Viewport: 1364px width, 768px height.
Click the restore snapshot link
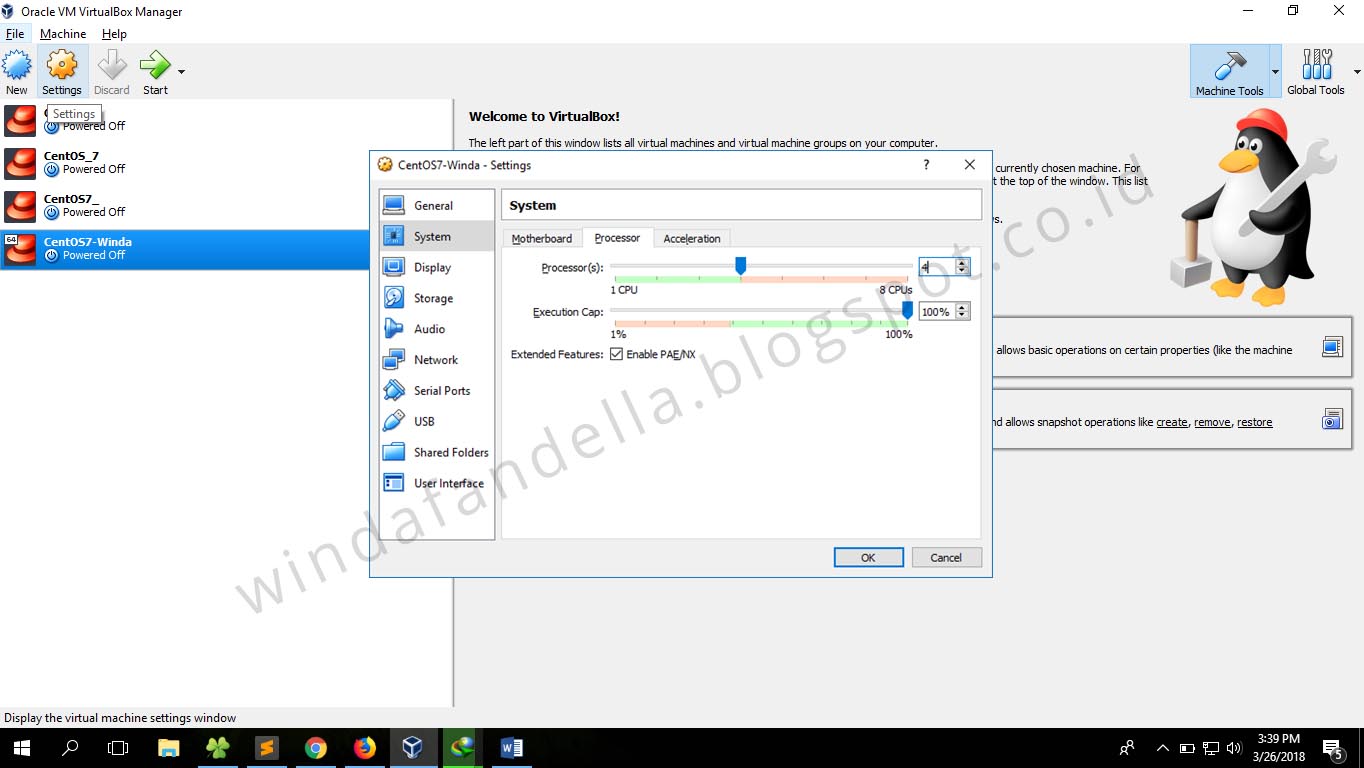(1255, 423)
